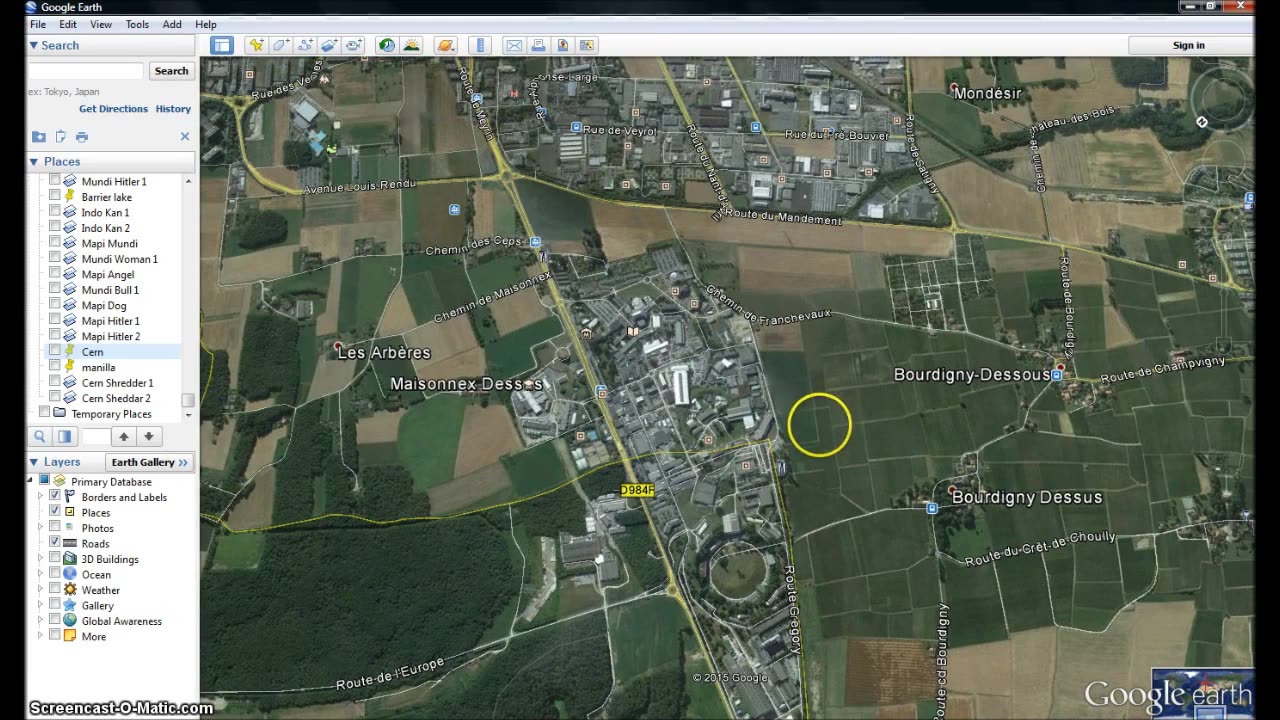The image size is (1280, 720).
Task: Open the Earth Gallery button
Action: [x=149, y=462]
